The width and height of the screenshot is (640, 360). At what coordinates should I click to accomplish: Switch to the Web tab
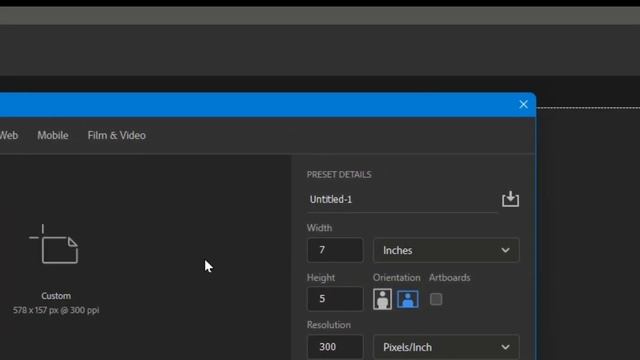pos(9,136)
